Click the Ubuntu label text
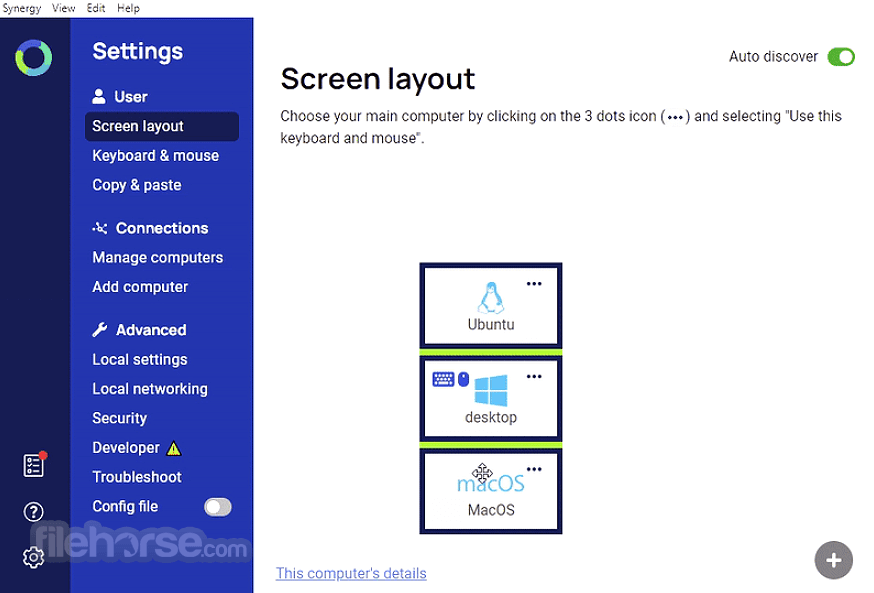Viewport: 874px width, 593px height. (491, 324)
